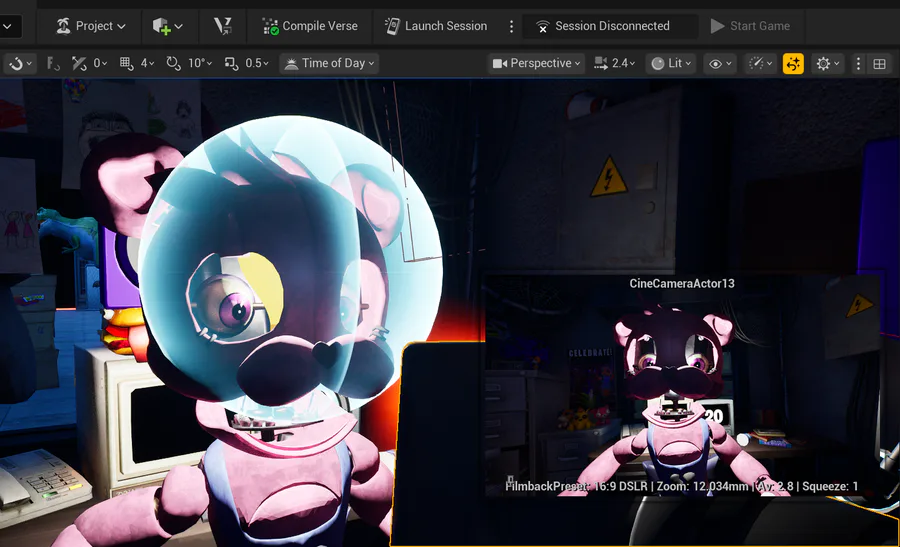
Task: Click the disabled Start Game button
Action: click(x=750, y=26)
